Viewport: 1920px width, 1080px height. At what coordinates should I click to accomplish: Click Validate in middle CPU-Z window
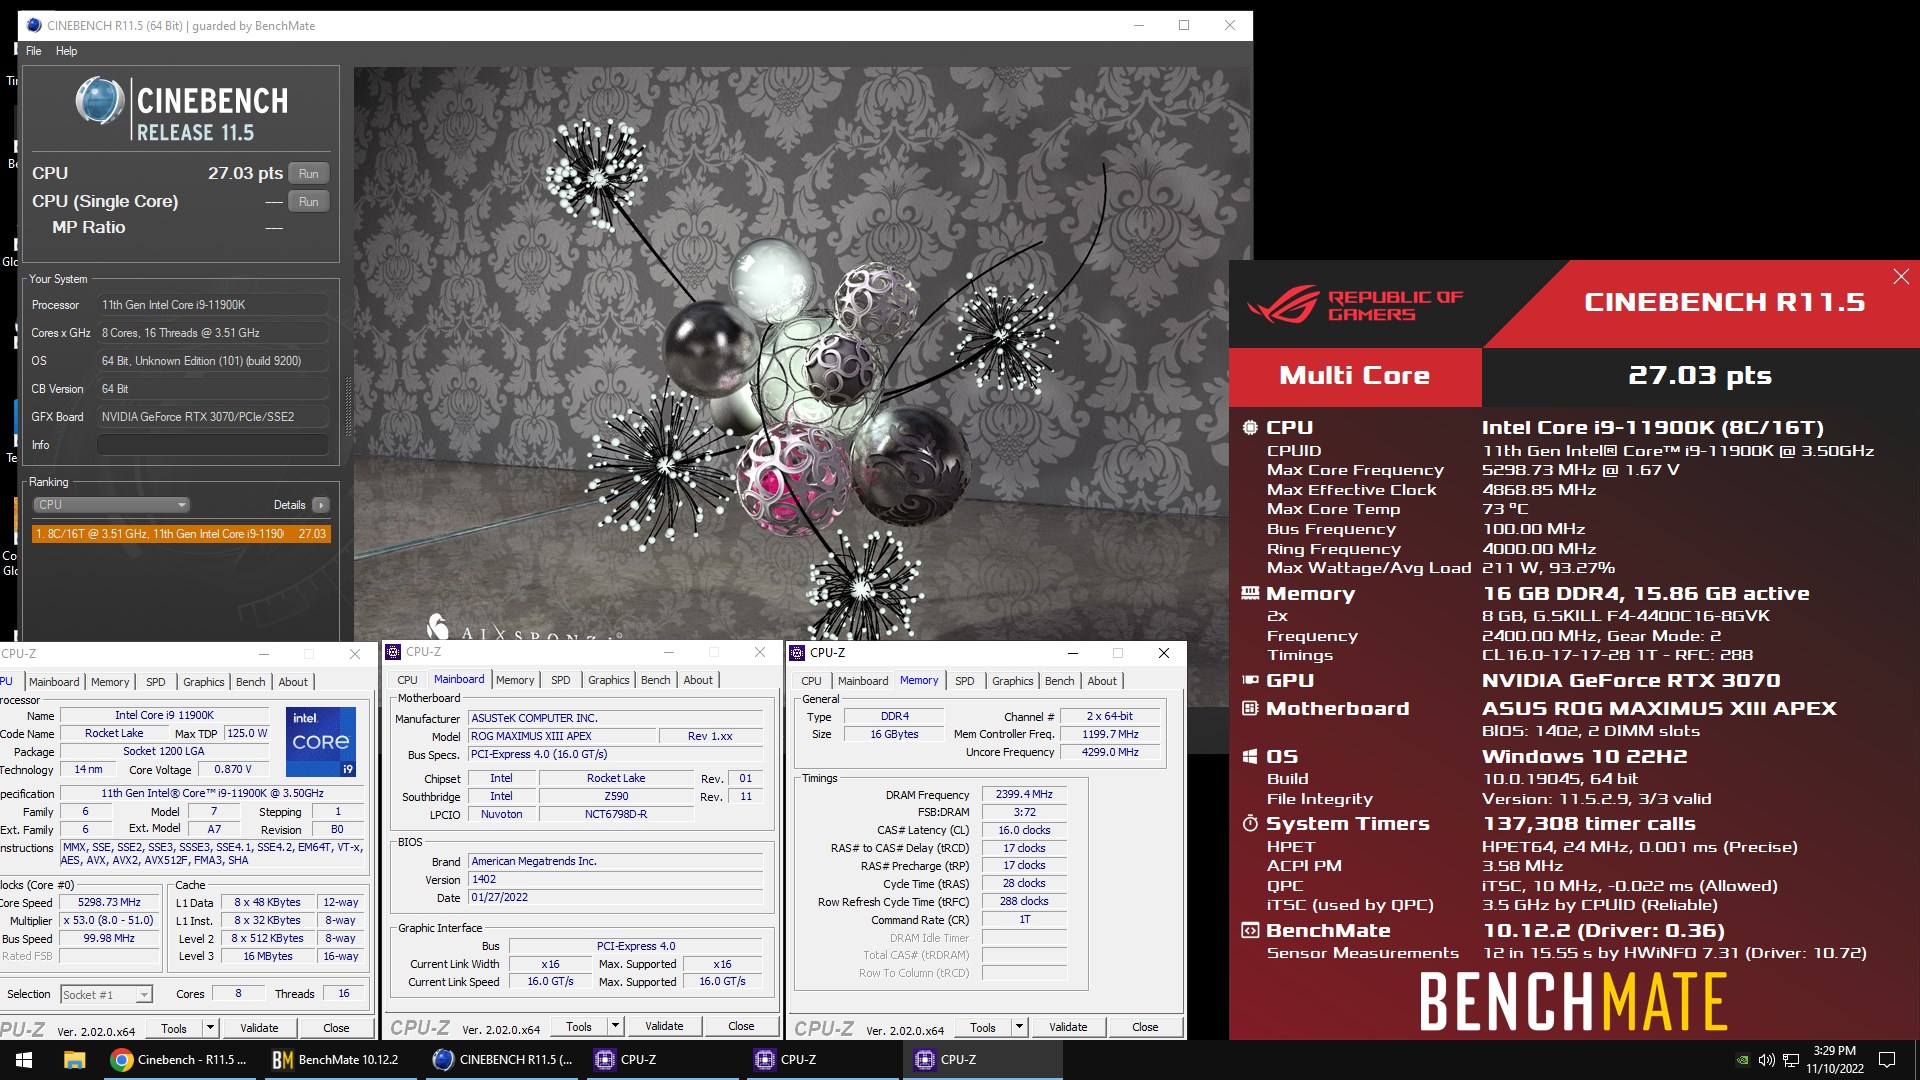pos(664,1027)
